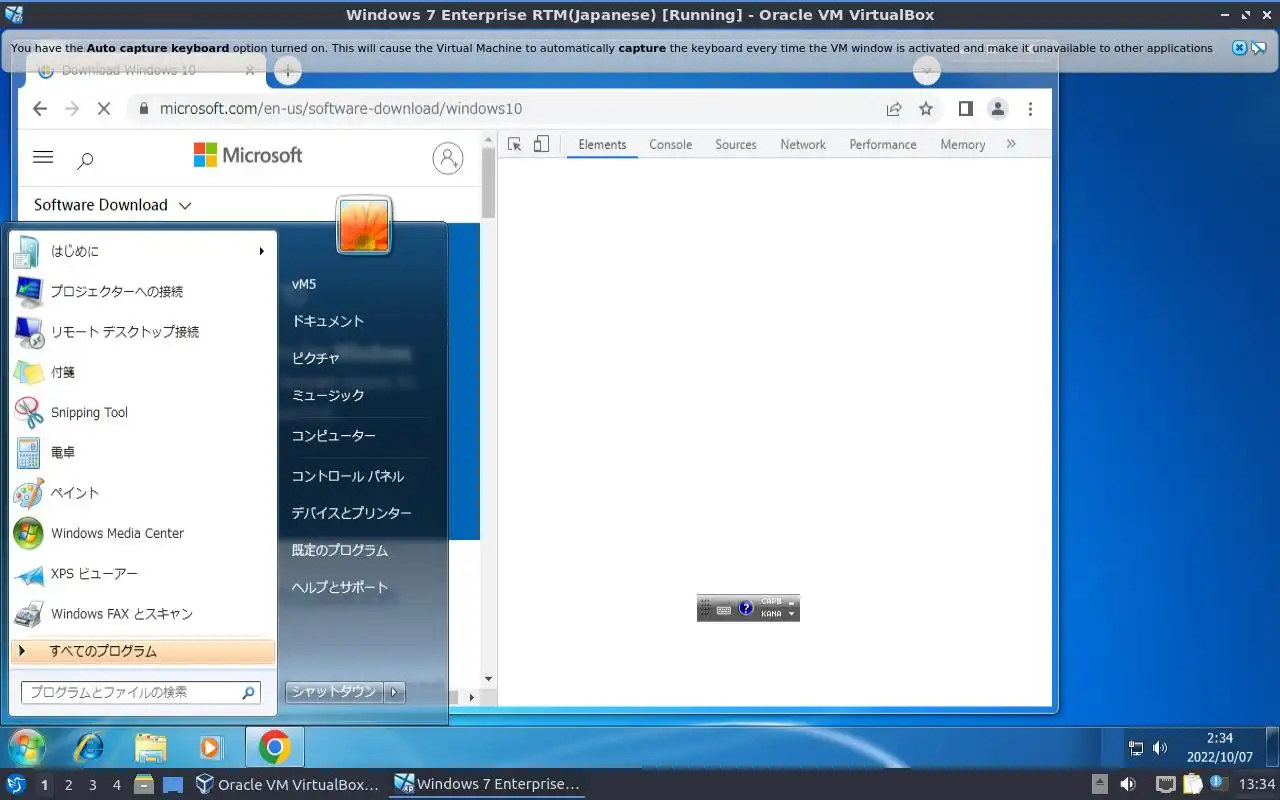Click the Windows 7 volume tray icon
This screenshot has width=1280, height=800.
tap(1160, 747)
